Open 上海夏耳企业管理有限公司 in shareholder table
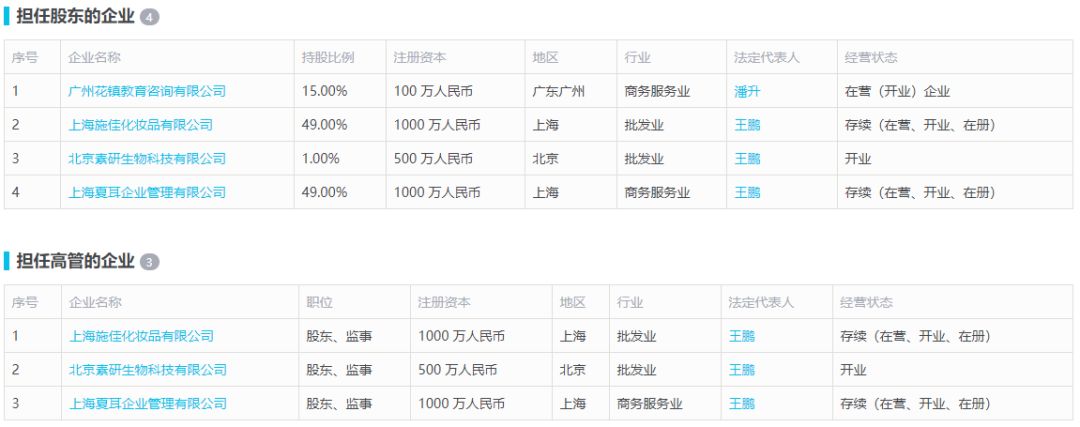 click(147, 192)
